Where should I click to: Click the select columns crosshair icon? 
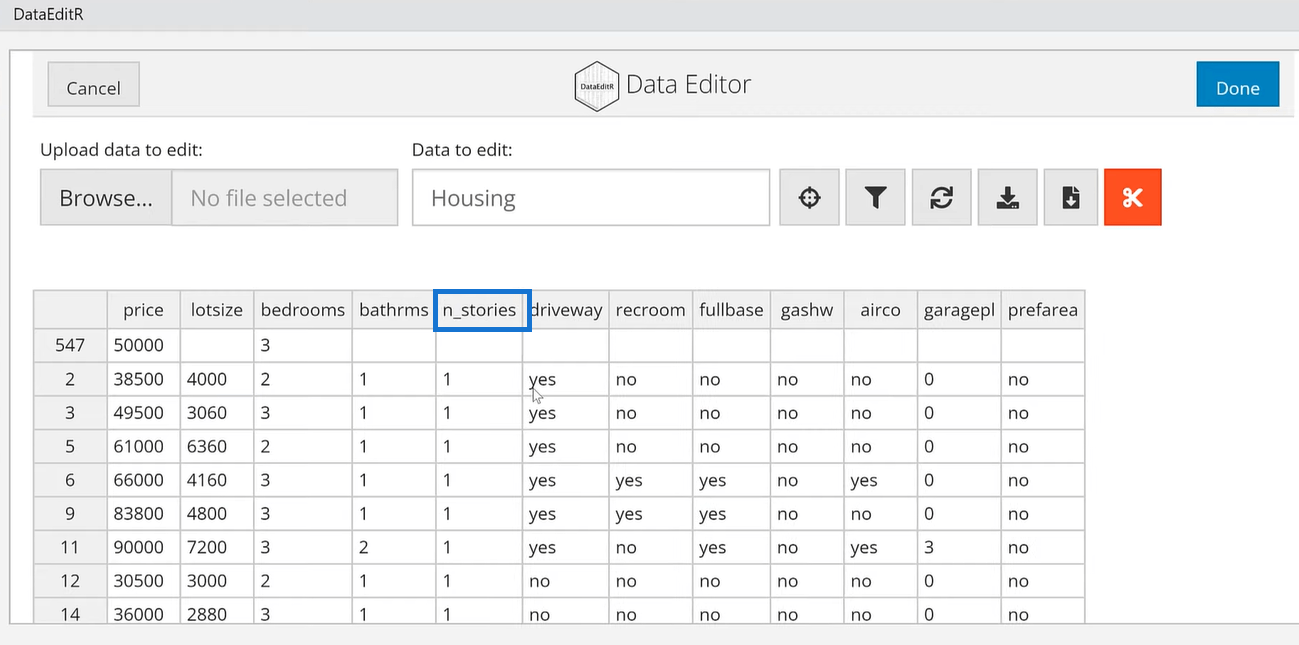[809, 197]
